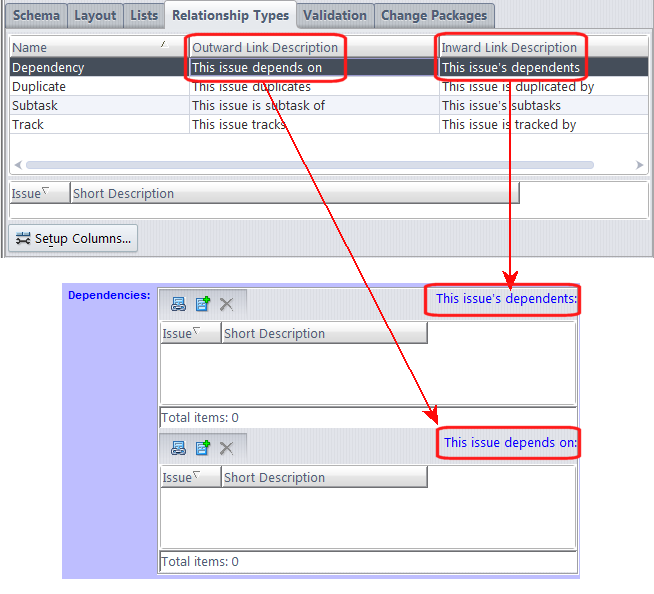654x594 pixels.
Task: Click Short Description header in dependents table
Action: coord(323,334)
